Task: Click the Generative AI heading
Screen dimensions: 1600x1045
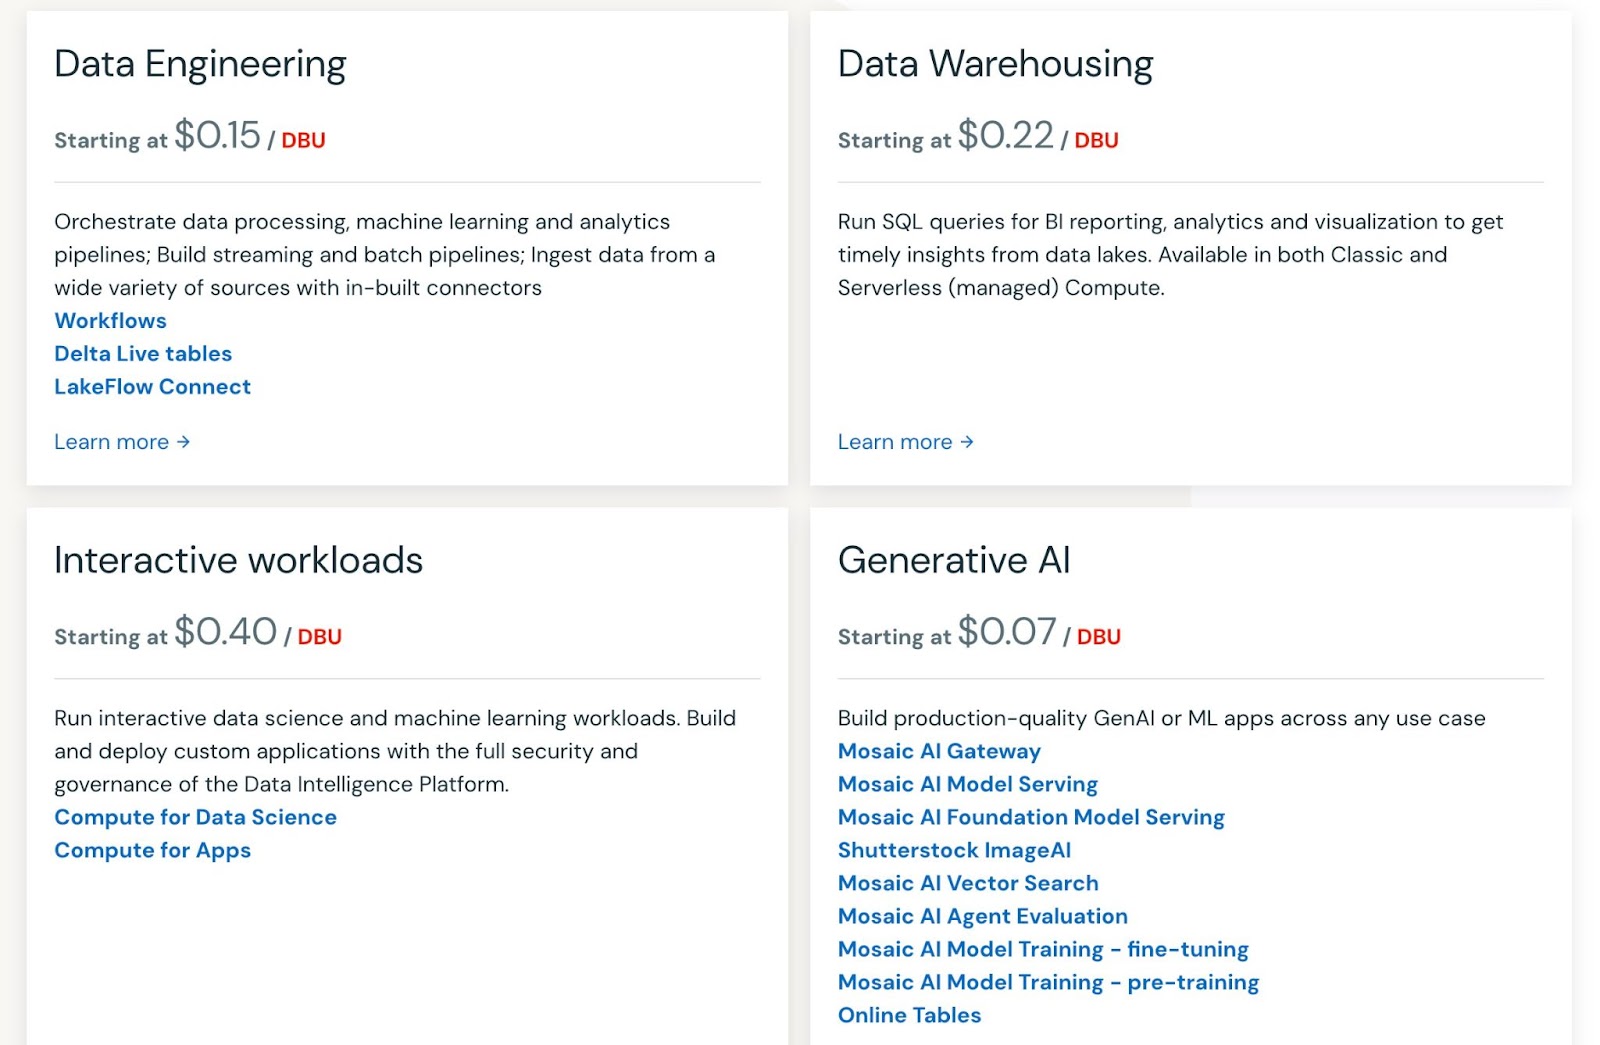Action: click(954, 561)
